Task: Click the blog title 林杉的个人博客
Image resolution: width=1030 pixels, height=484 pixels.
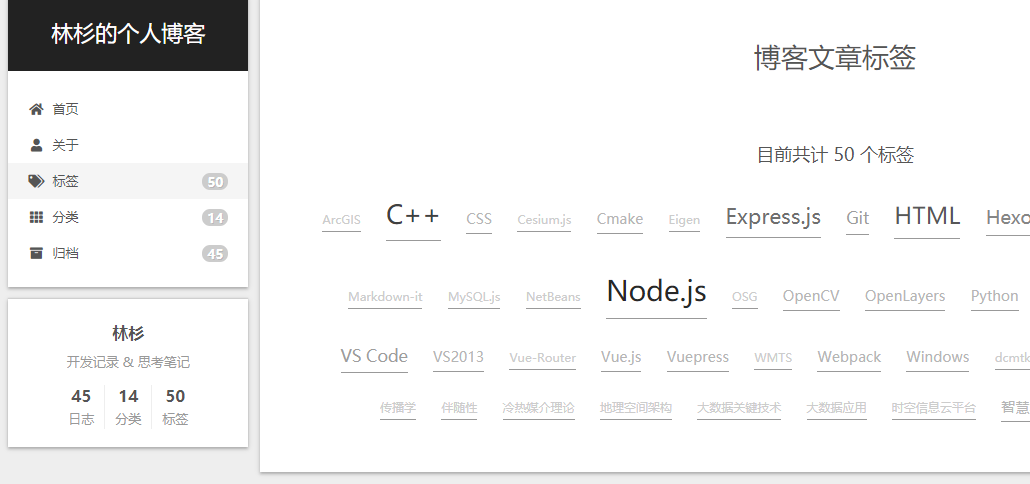Action: coord(128,34)
